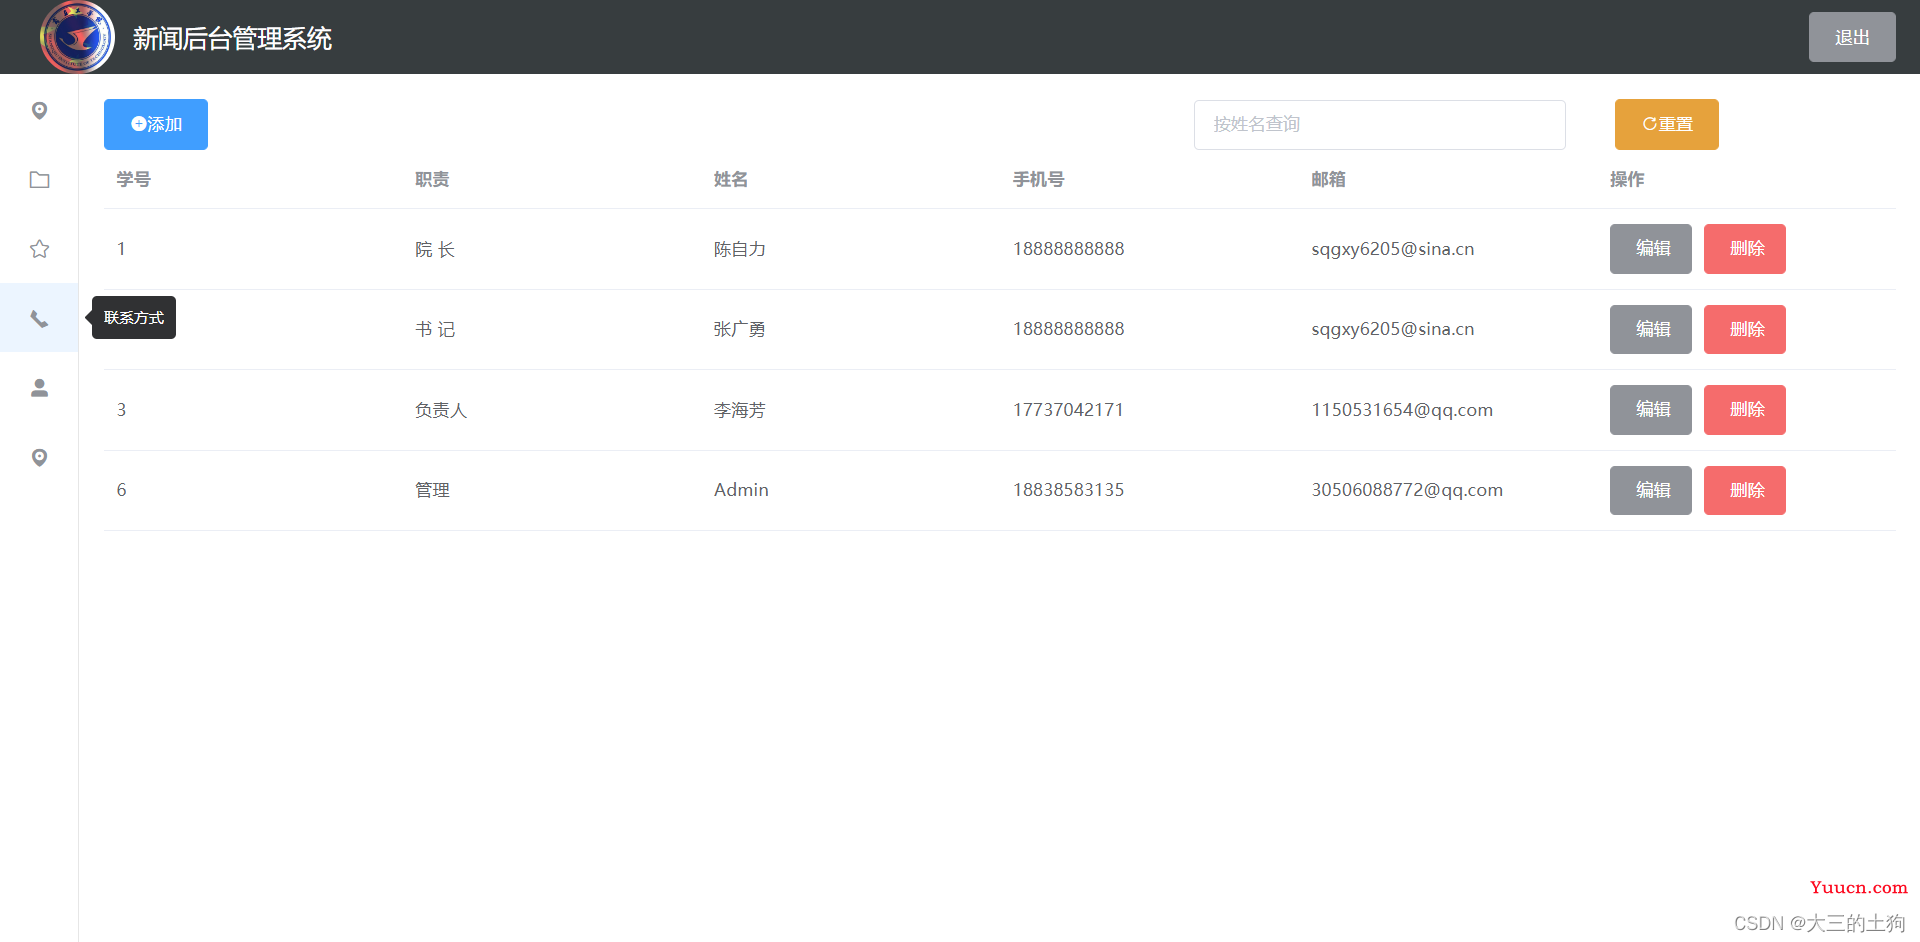Click the role cell 管理
Viewport: 1920px width, 942px height.
432,490
